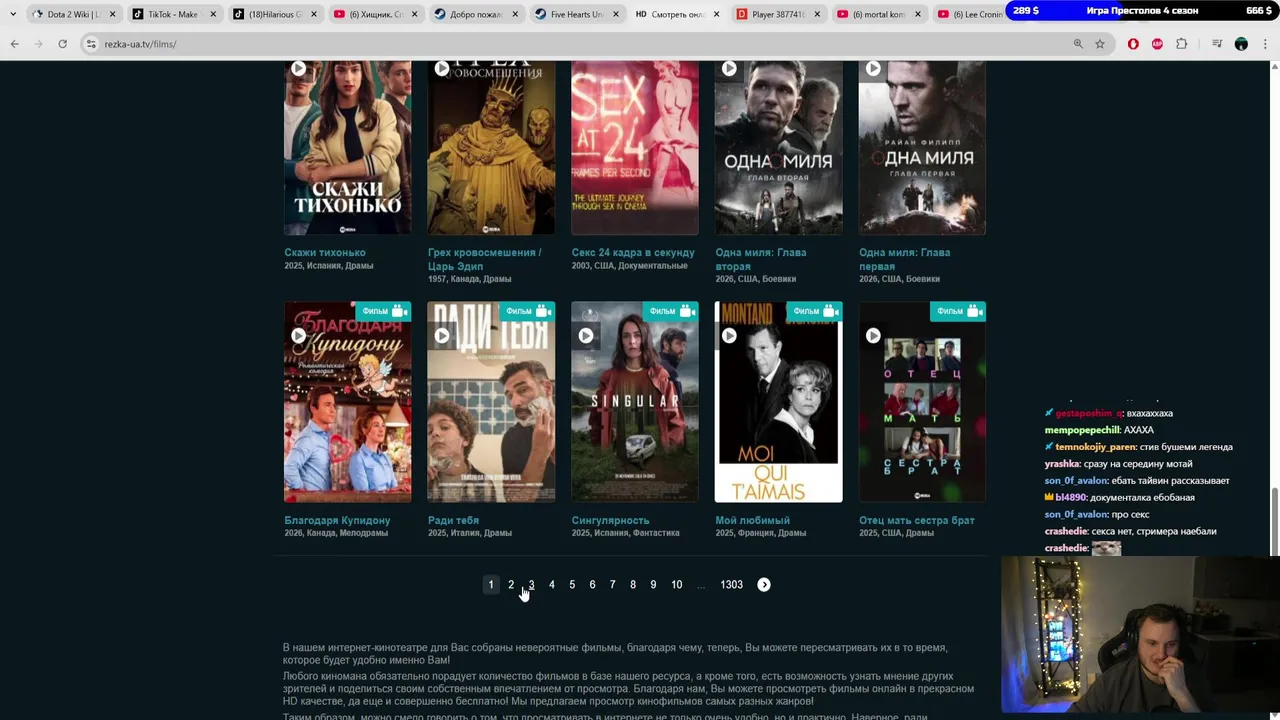
Task: Click the Фильм camera badge on Ради тебя
Action: click(527, 311)
